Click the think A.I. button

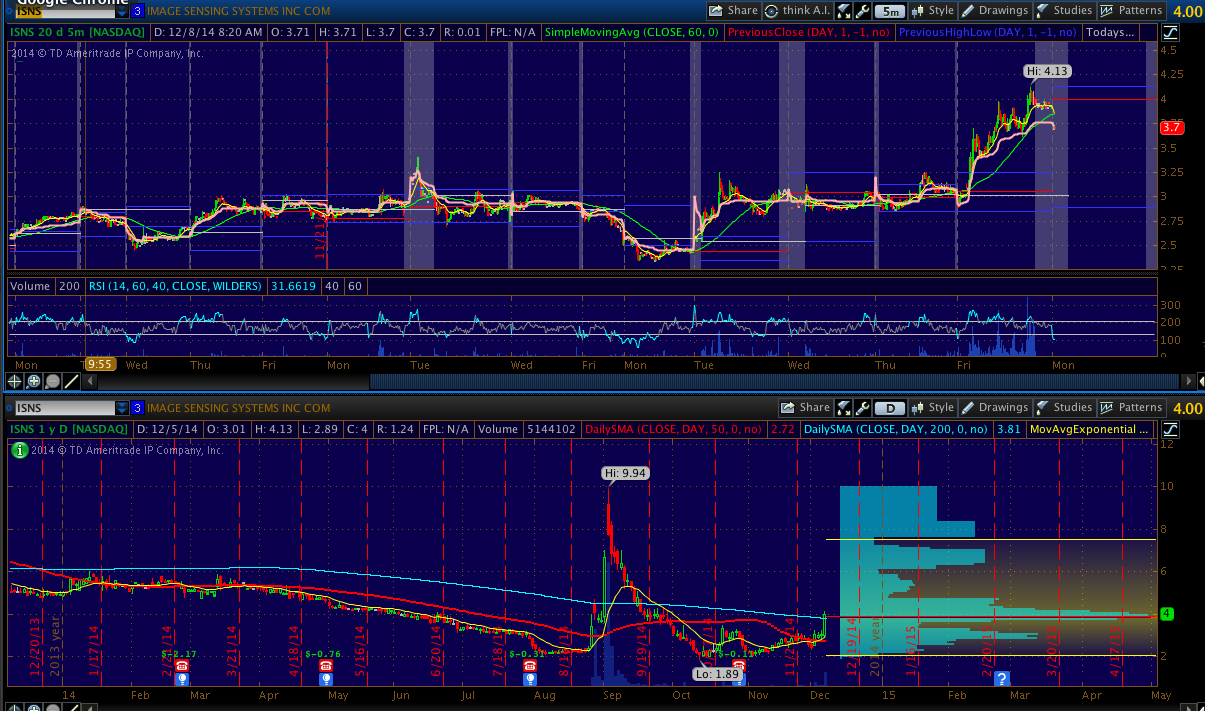point(799,11)
